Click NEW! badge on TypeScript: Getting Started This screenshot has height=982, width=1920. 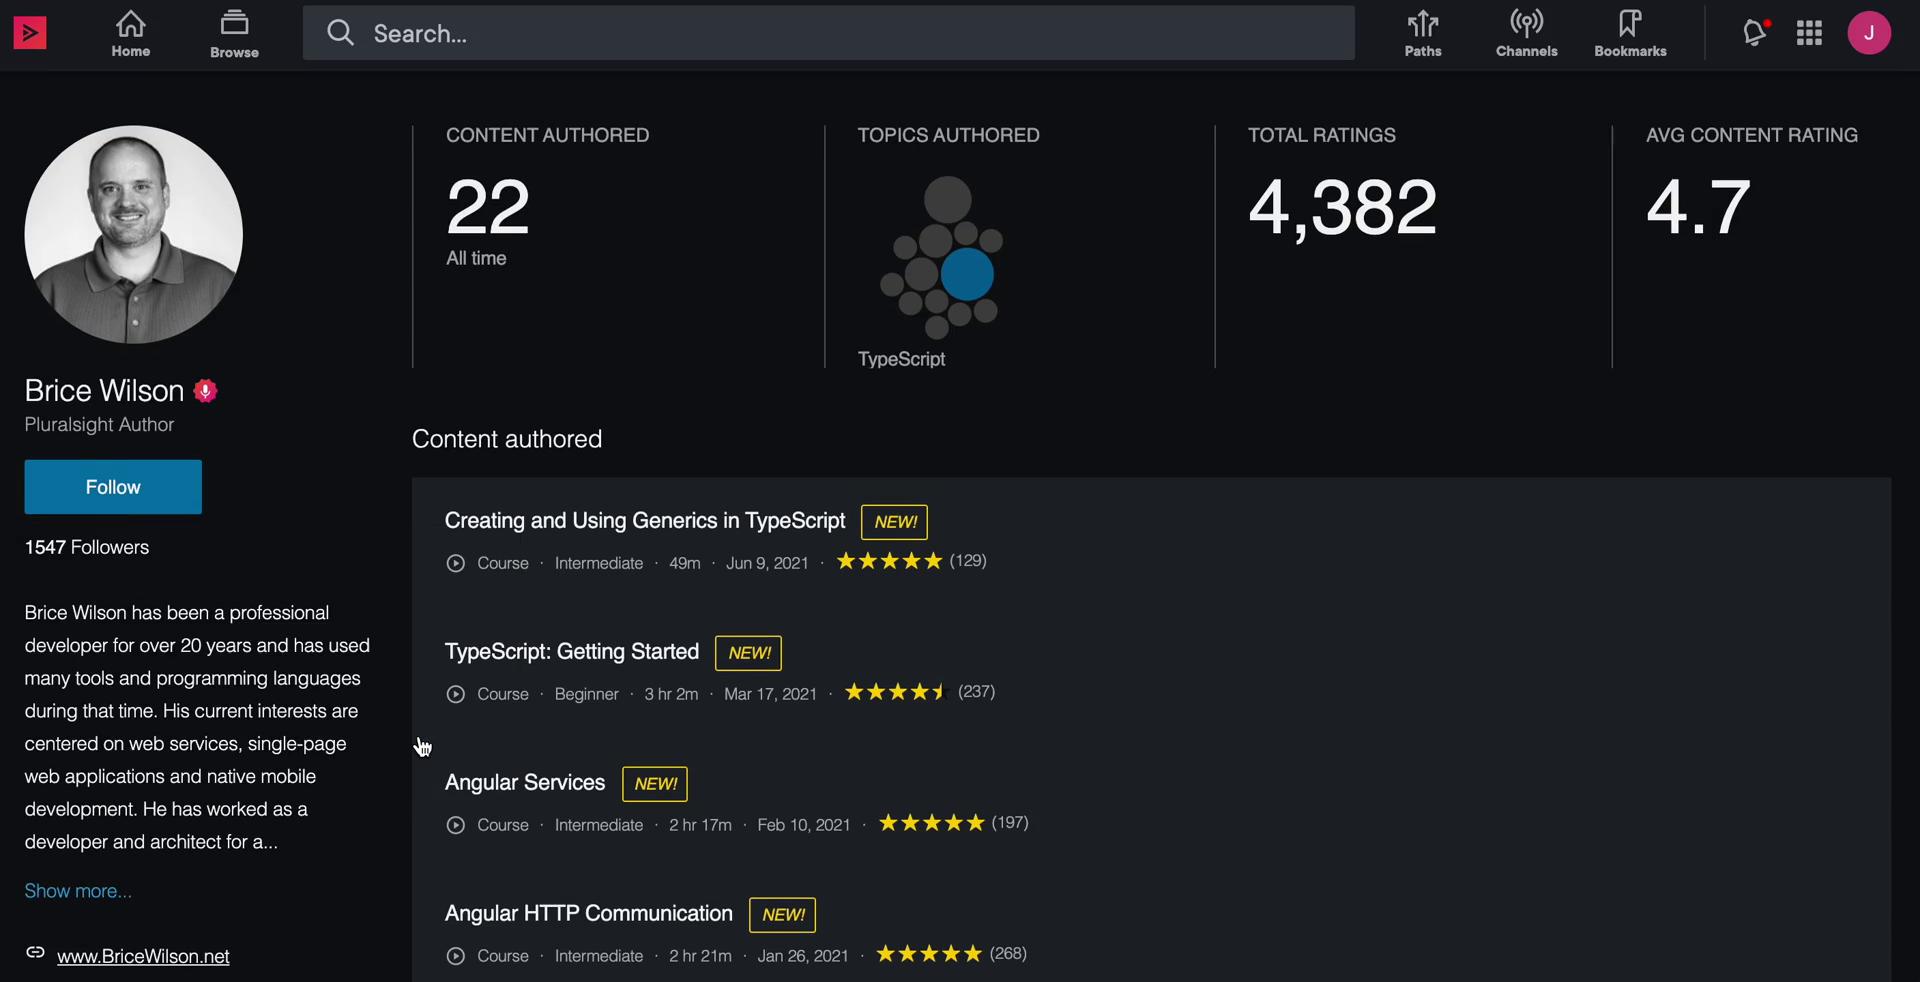[x=749, y=653]
